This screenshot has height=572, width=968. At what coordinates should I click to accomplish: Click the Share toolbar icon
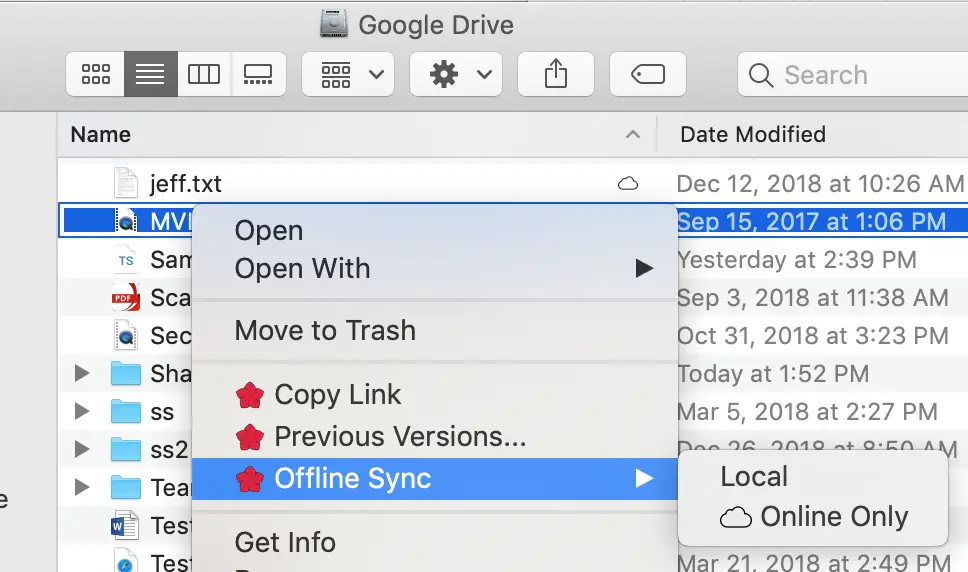click(556, 74)
